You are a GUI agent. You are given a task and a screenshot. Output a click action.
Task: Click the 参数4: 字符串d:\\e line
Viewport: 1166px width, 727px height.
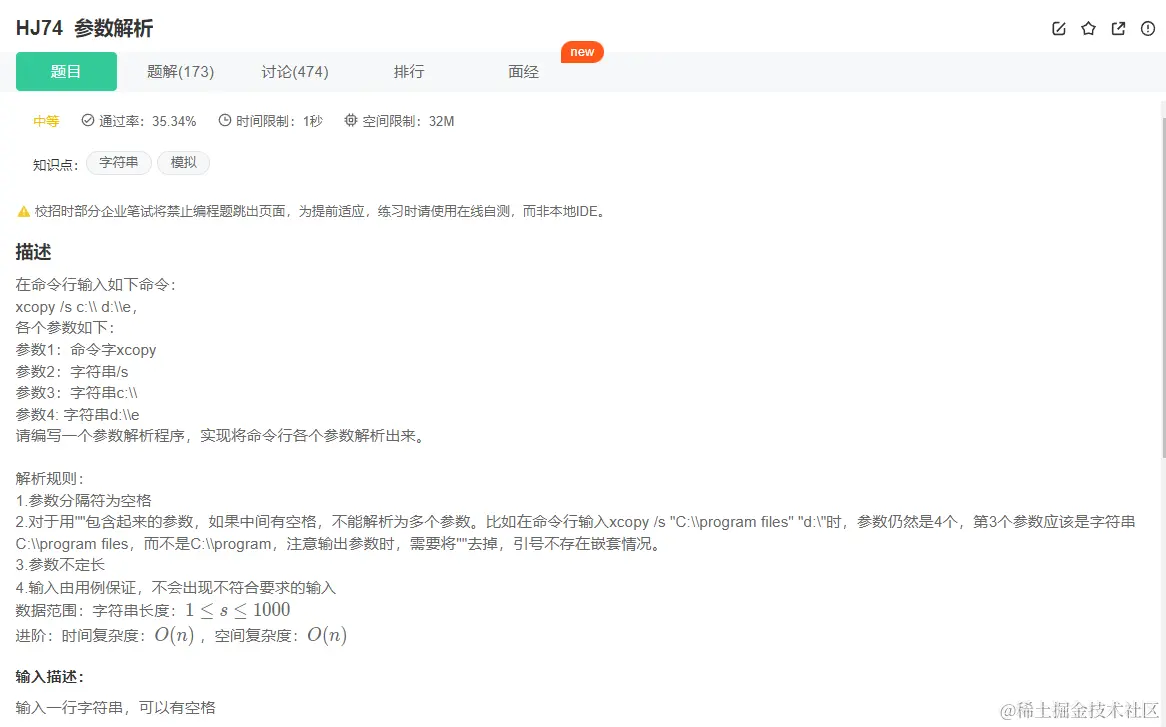78,415
